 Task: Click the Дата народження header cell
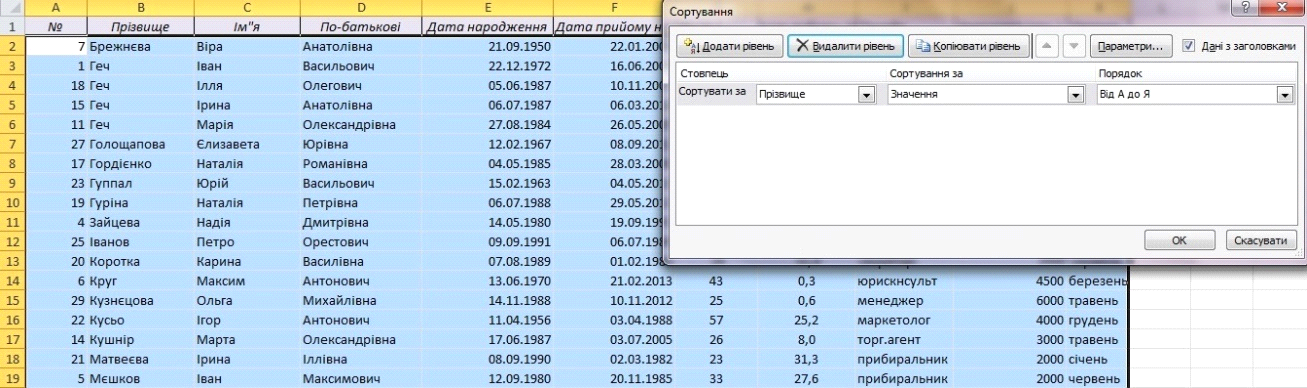(x=487, y=27)
